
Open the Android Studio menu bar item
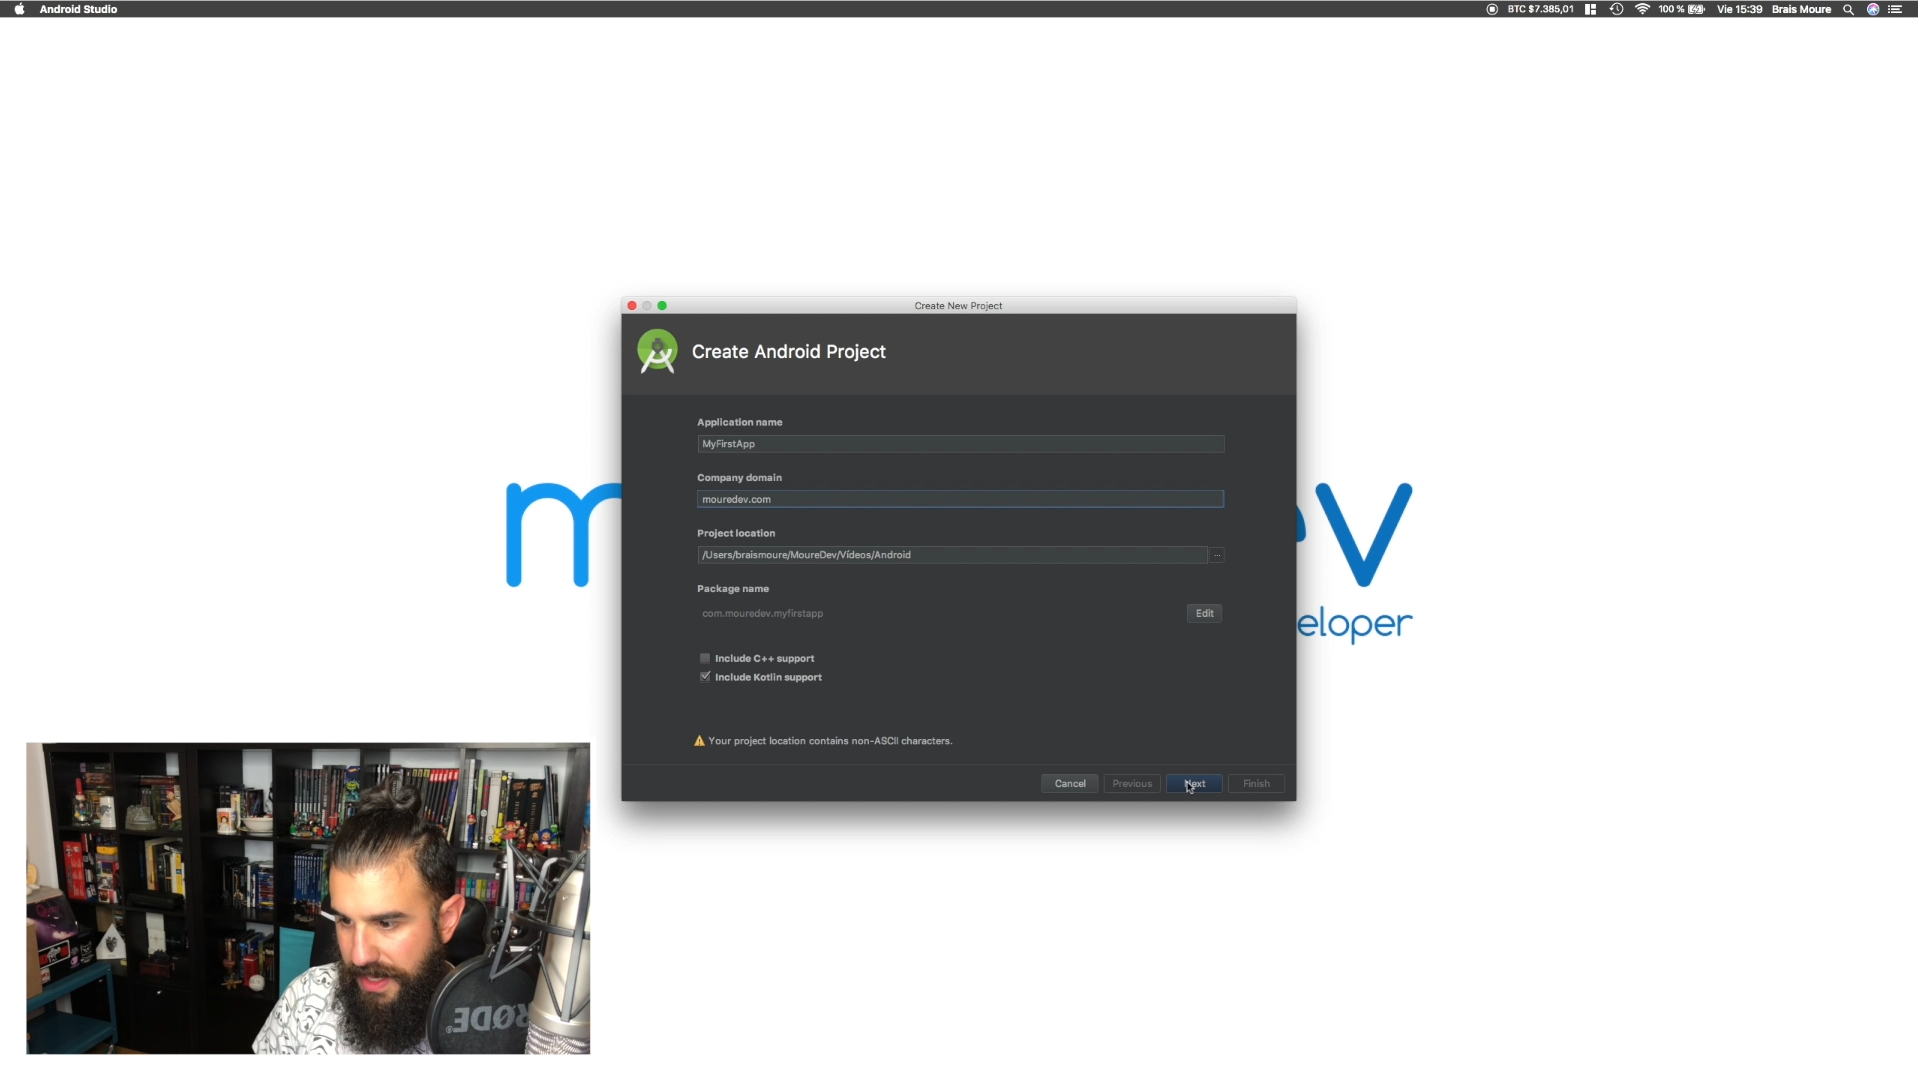pos(78,9)
